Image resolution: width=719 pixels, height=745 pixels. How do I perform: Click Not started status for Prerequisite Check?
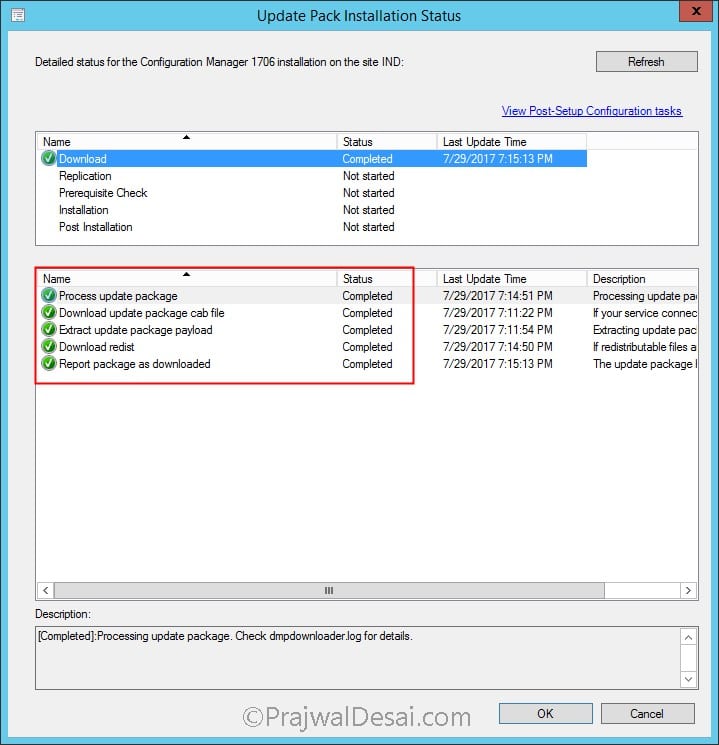click(369, 193)
